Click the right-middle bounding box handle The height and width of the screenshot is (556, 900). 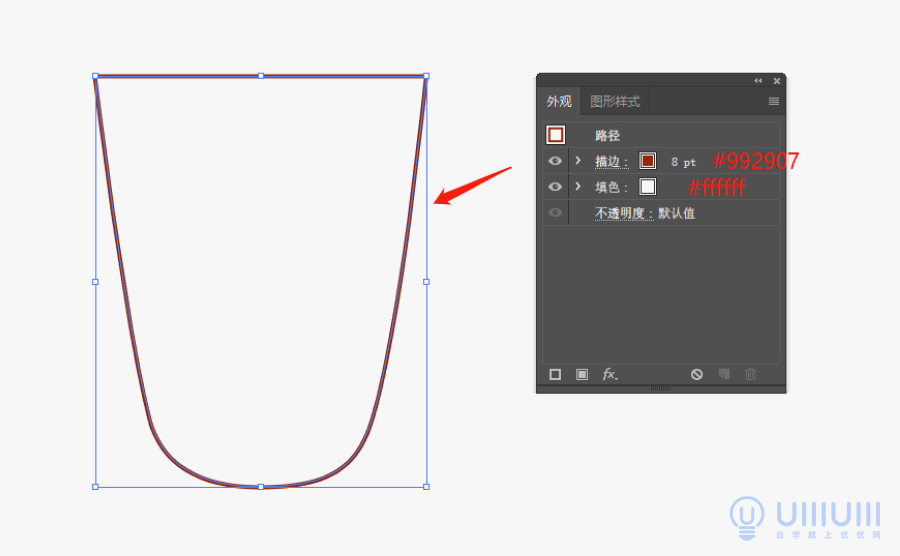click(x=426, y=282)
